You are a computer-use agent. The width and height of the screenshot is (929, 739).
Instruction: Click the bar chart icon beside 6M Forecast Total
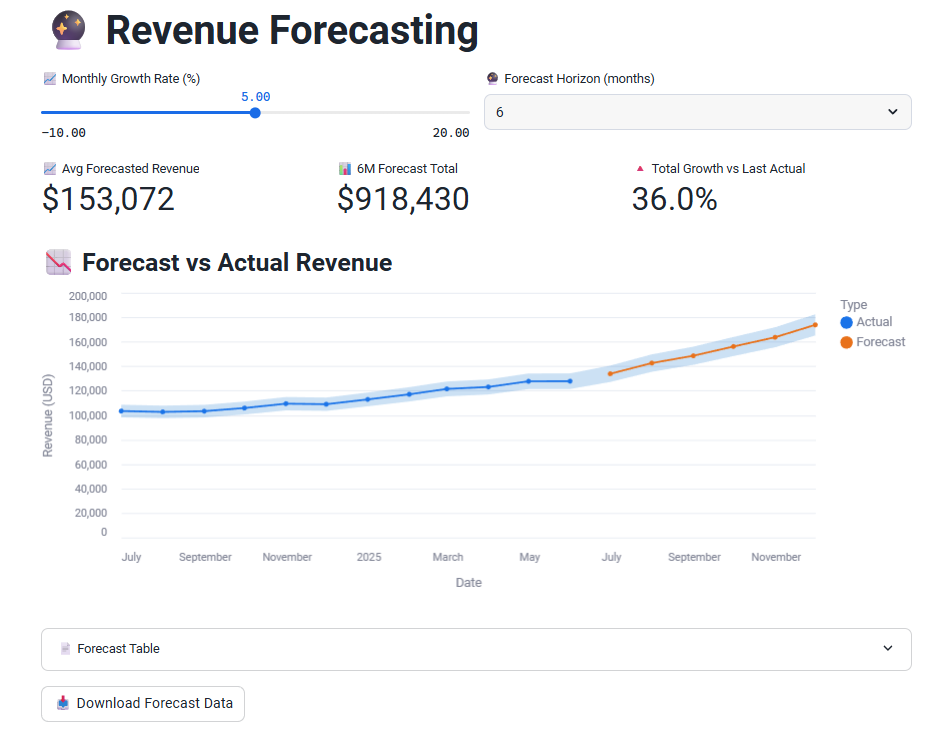345,169
